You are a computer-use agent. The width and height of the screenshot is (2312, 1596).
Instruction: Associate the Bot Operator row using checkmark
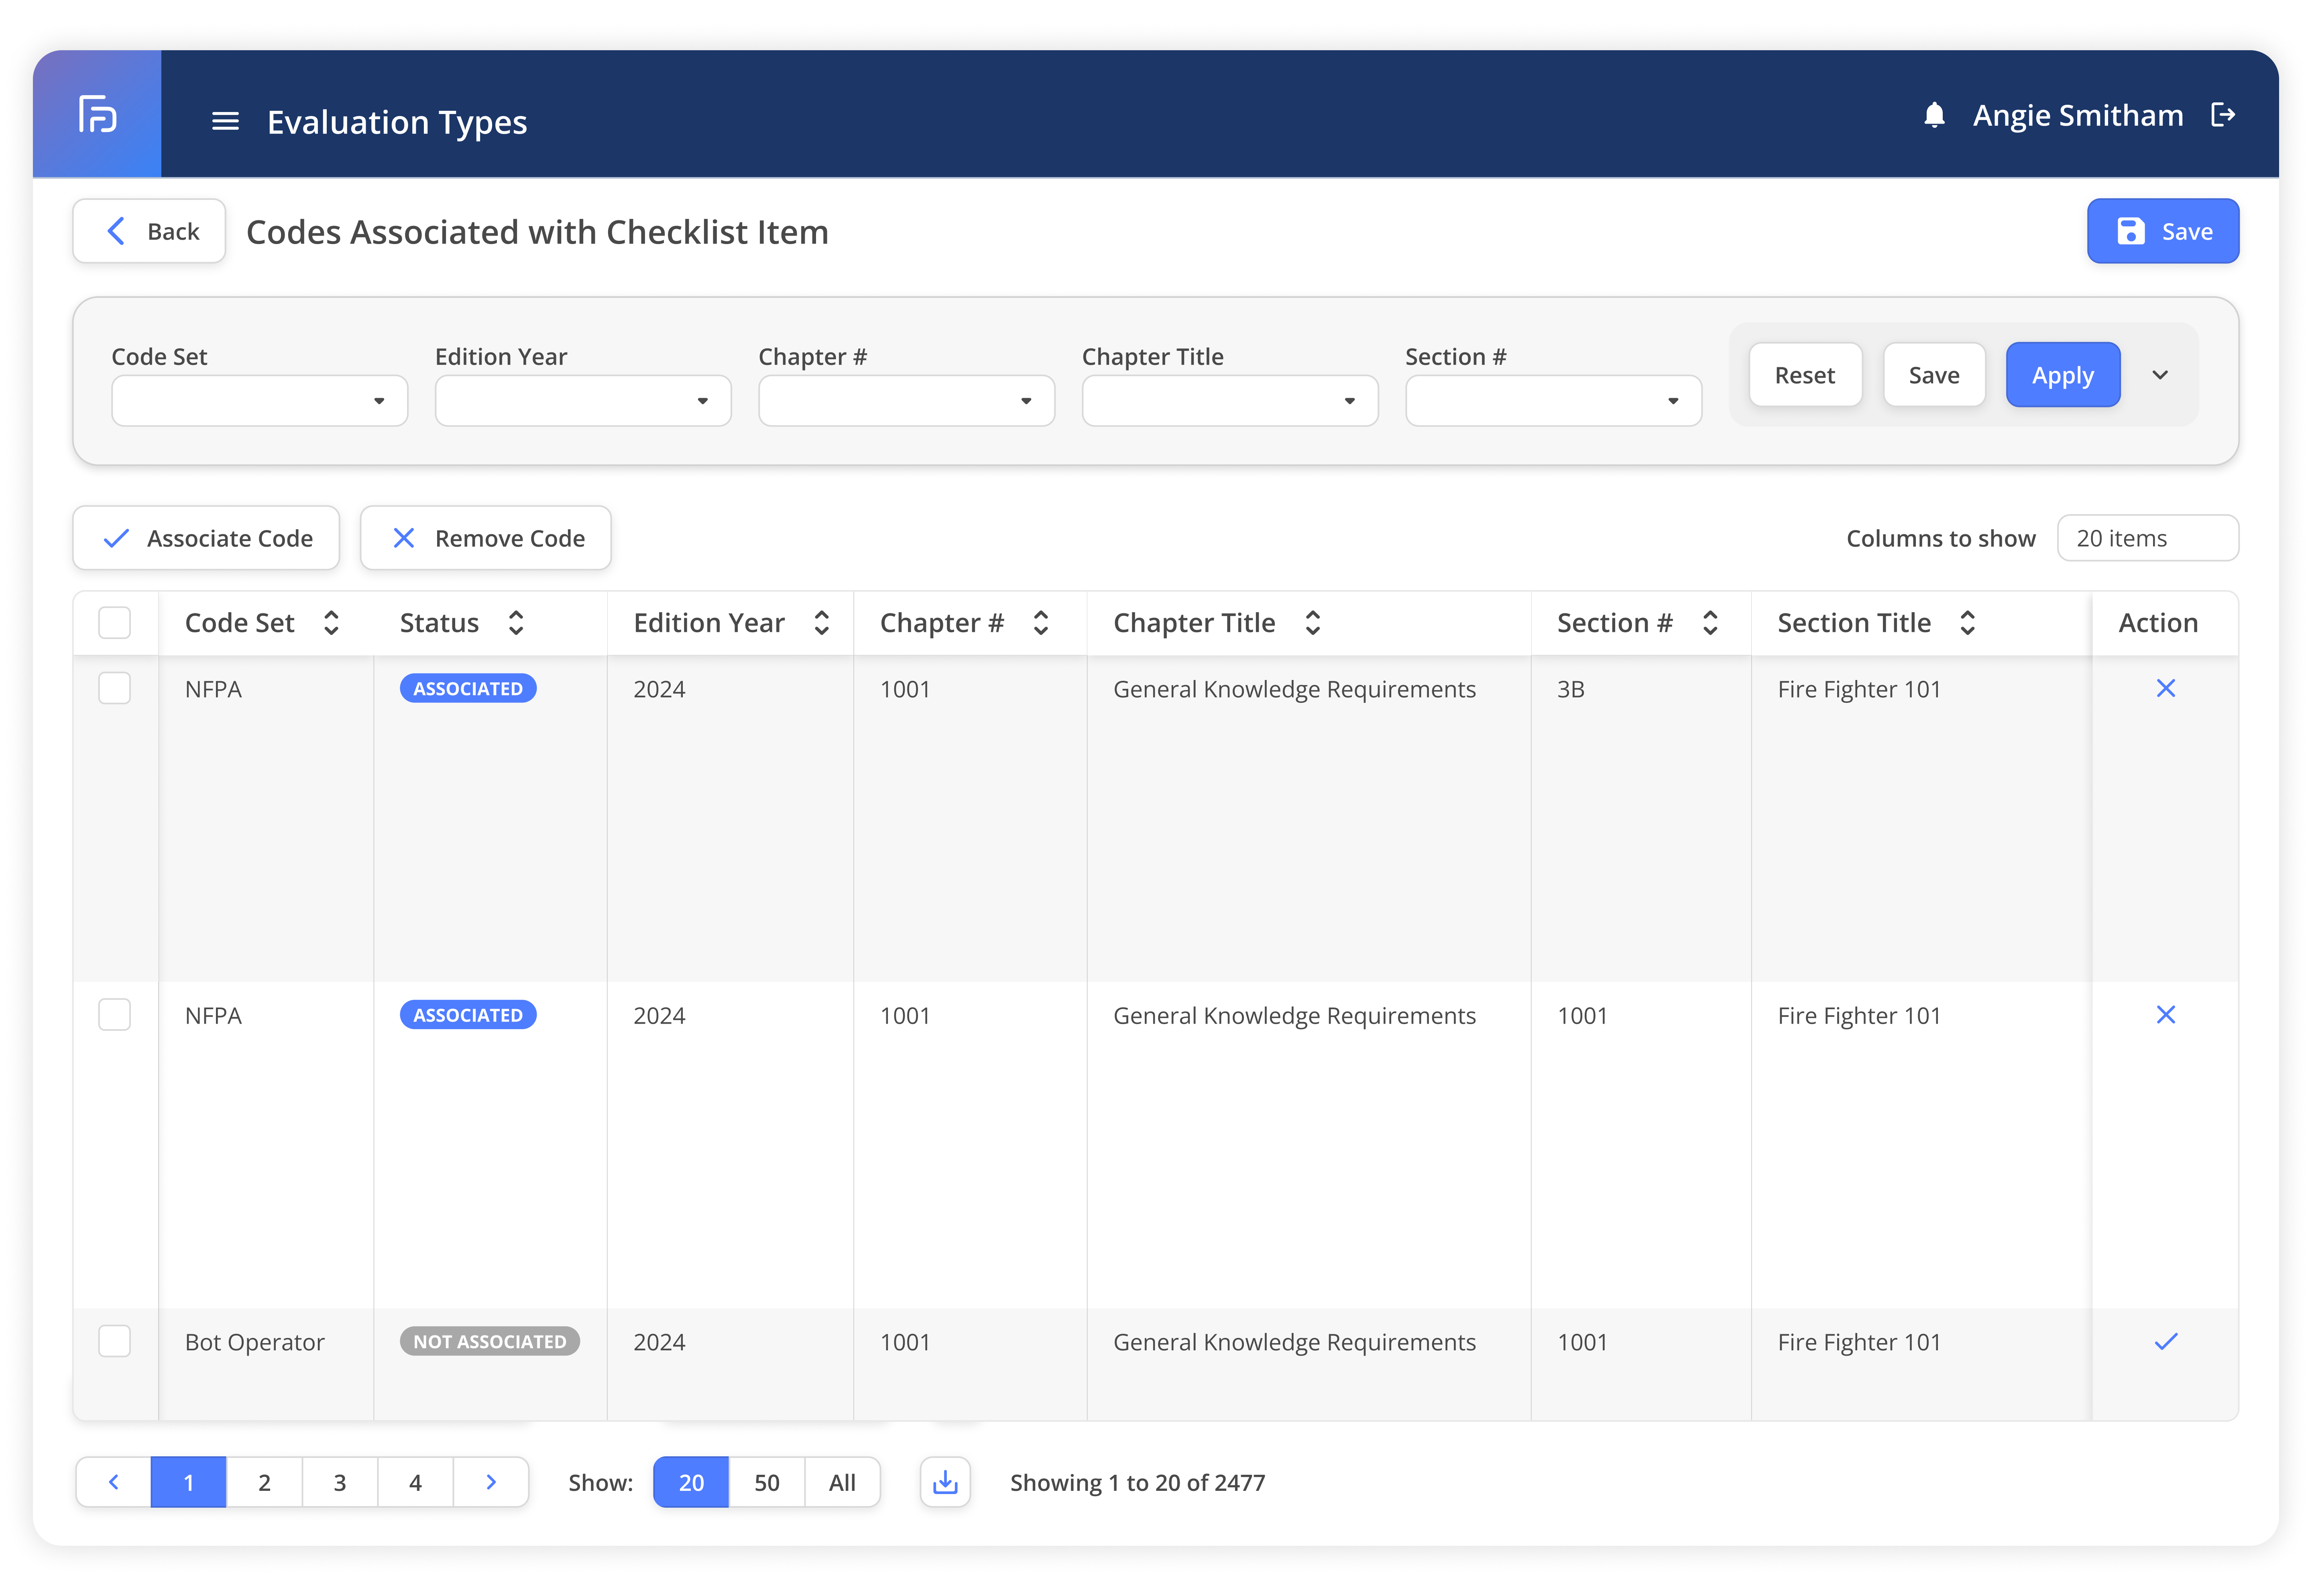[2165, 1341]
